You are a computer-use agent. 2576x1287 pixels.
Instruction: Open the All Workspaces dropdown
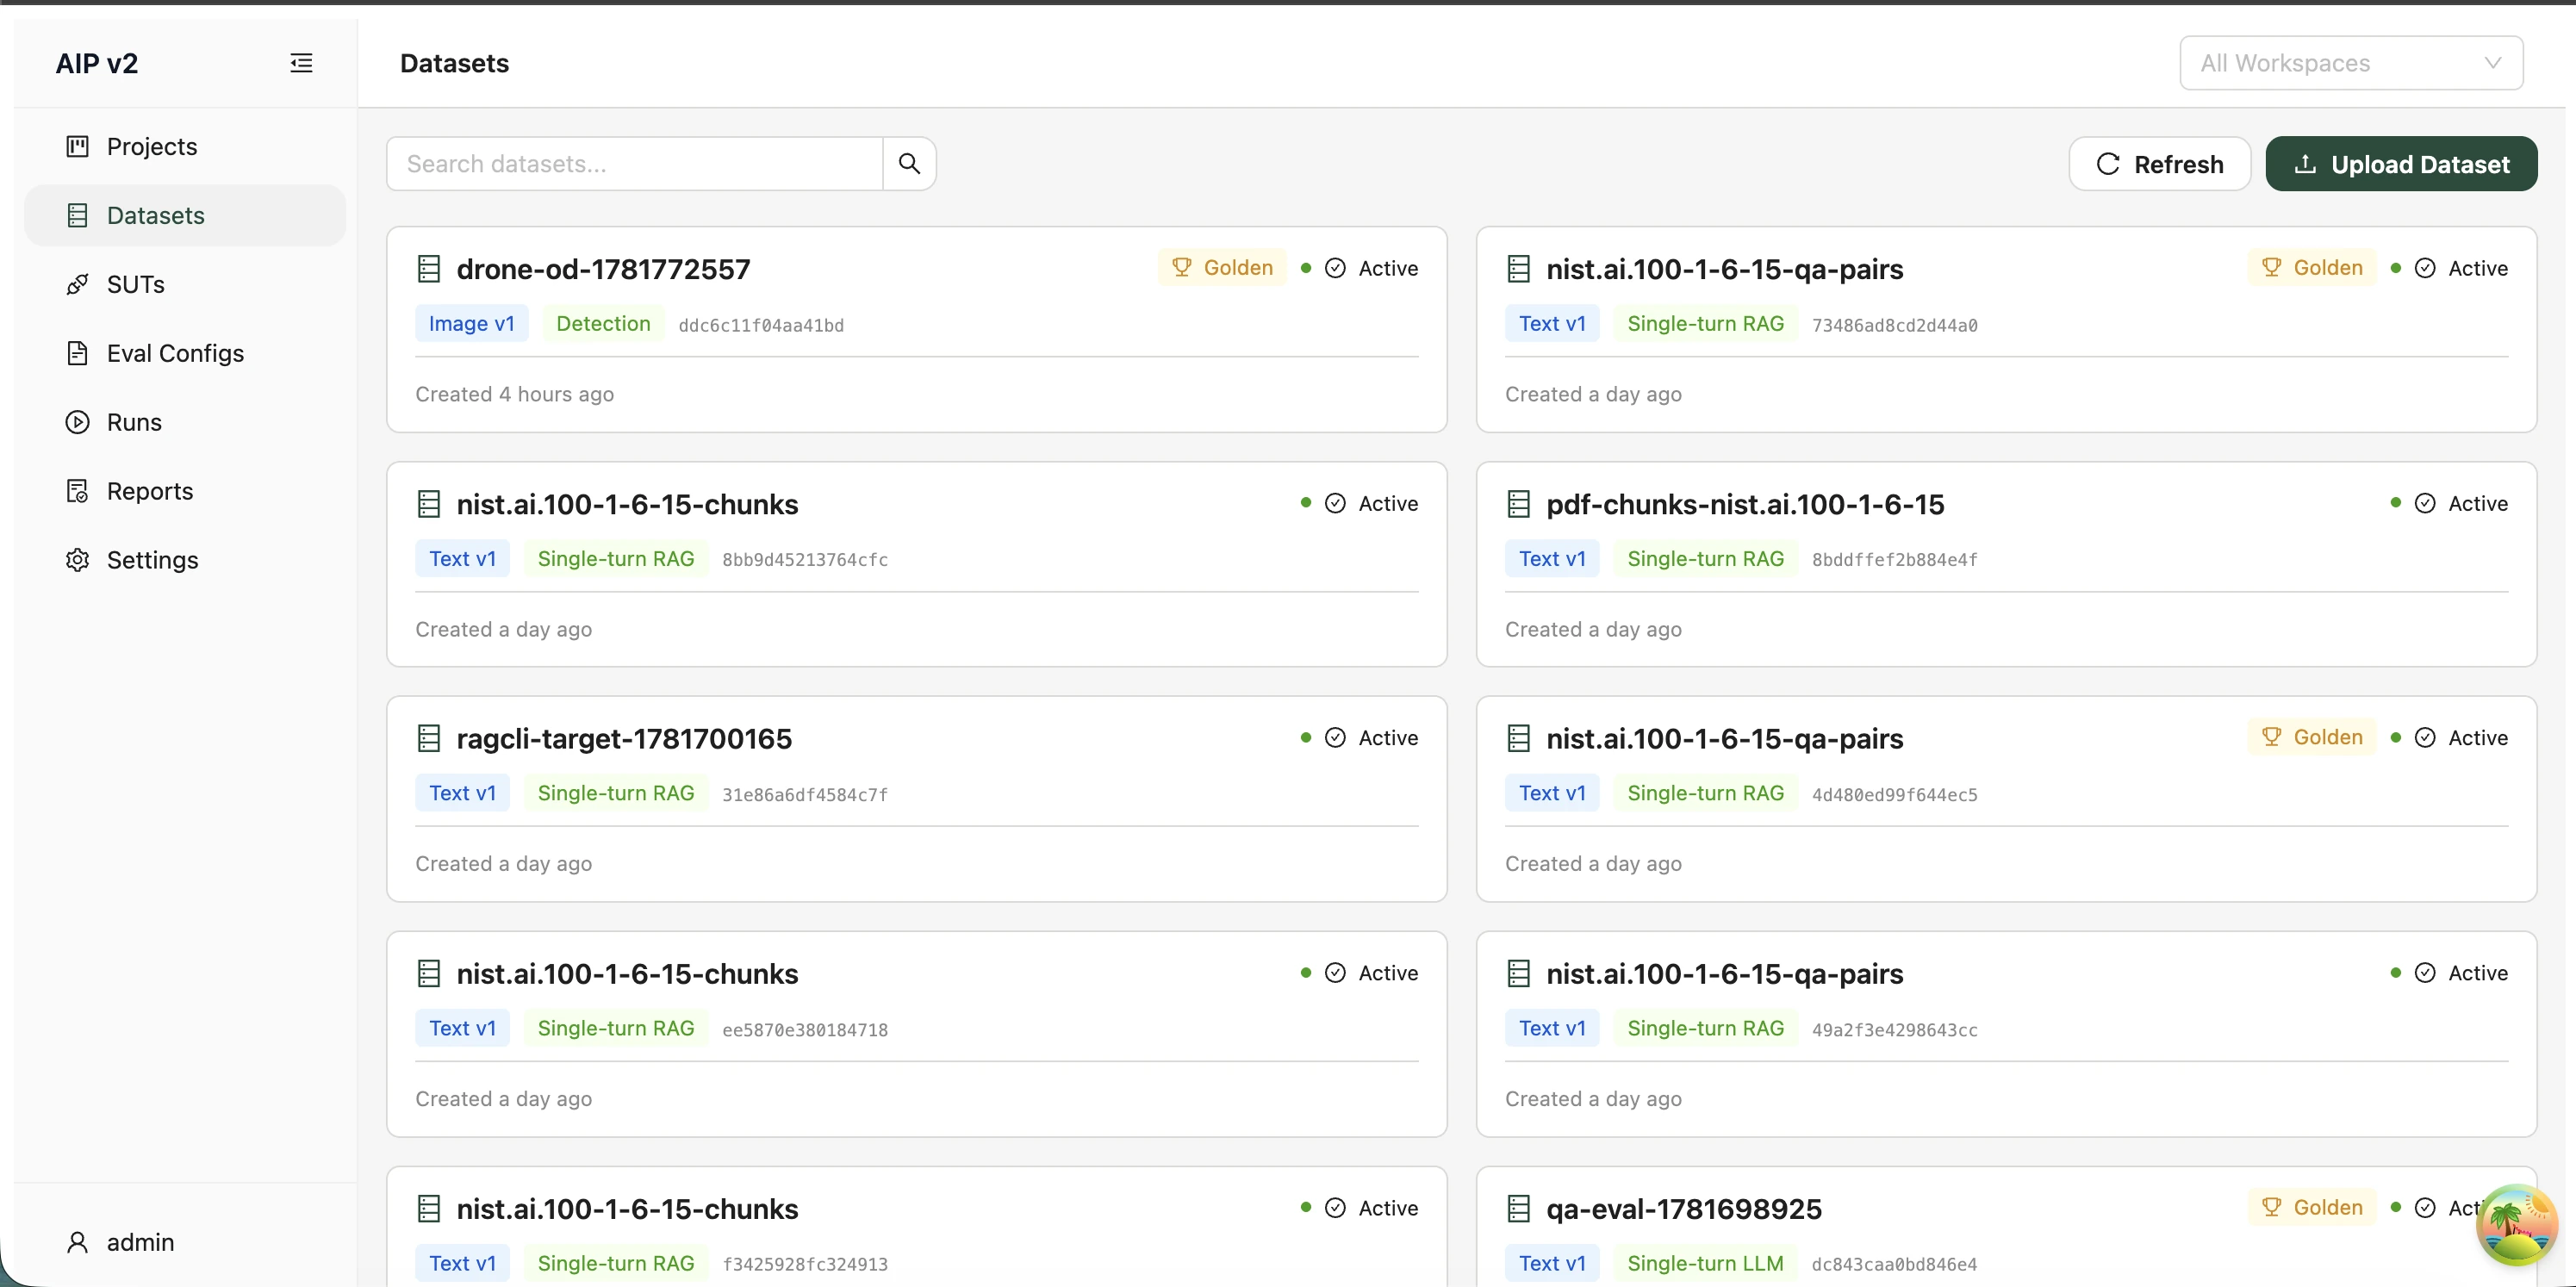tap(2351, 63)
